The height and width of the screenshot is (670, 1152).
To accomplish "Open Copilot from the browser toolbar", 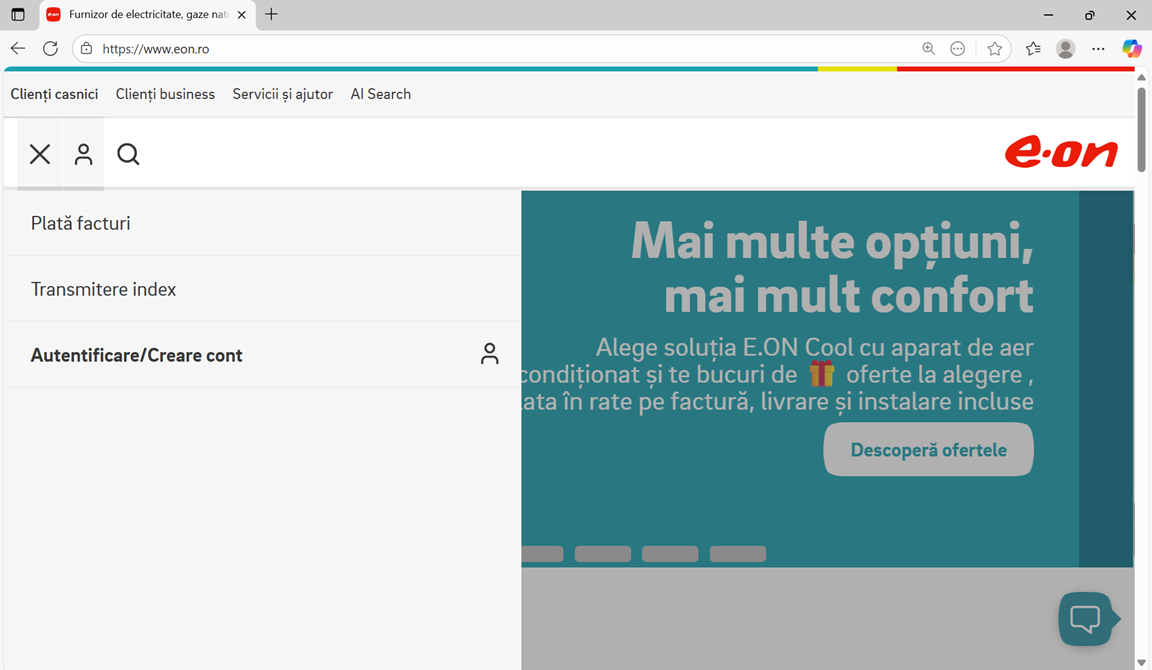I will point(1131,48).
